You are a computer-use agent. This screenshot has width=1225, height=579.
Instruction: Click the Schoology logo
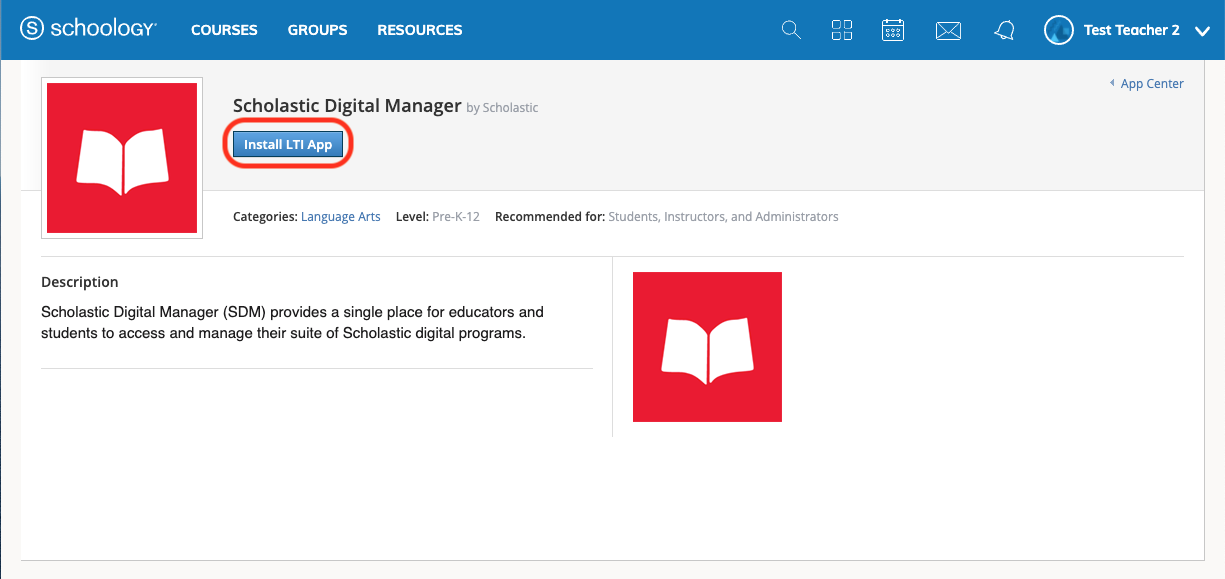(88, 29)
